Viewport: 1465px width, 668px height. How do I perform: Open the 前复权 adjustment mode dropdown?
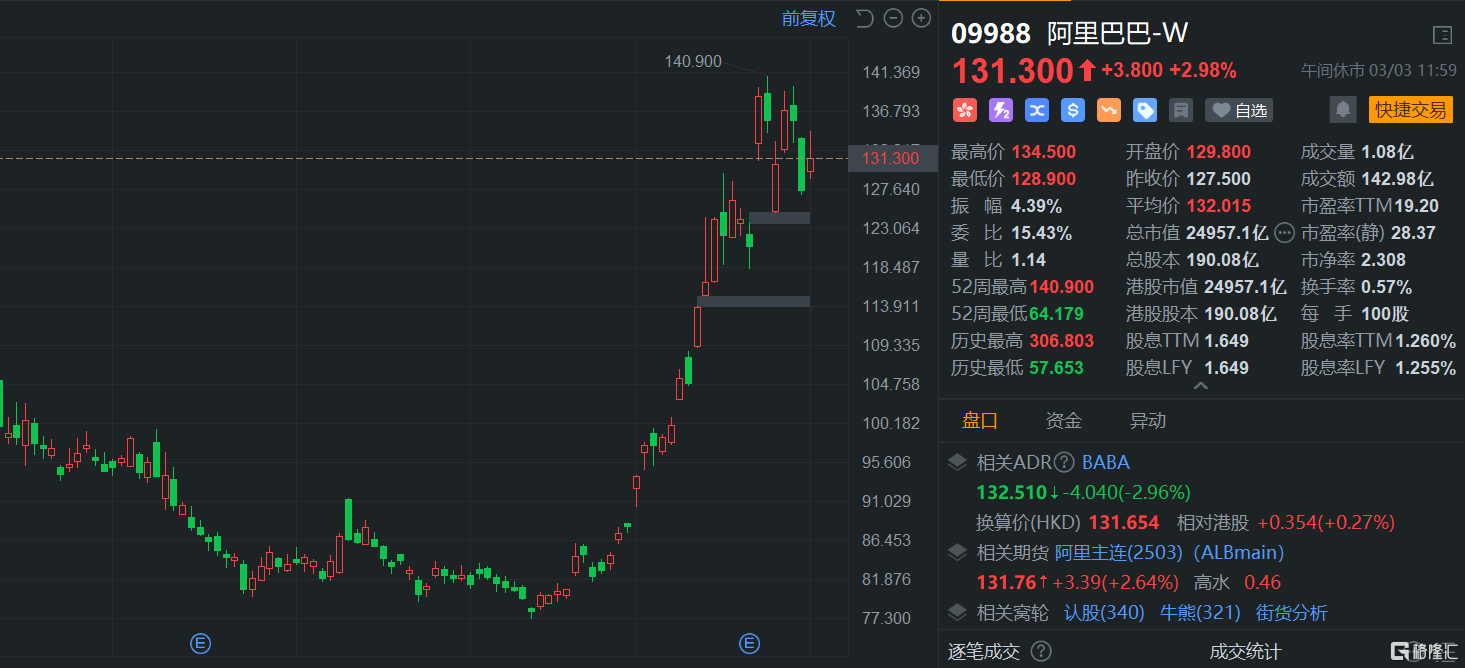tap(808, 19)
